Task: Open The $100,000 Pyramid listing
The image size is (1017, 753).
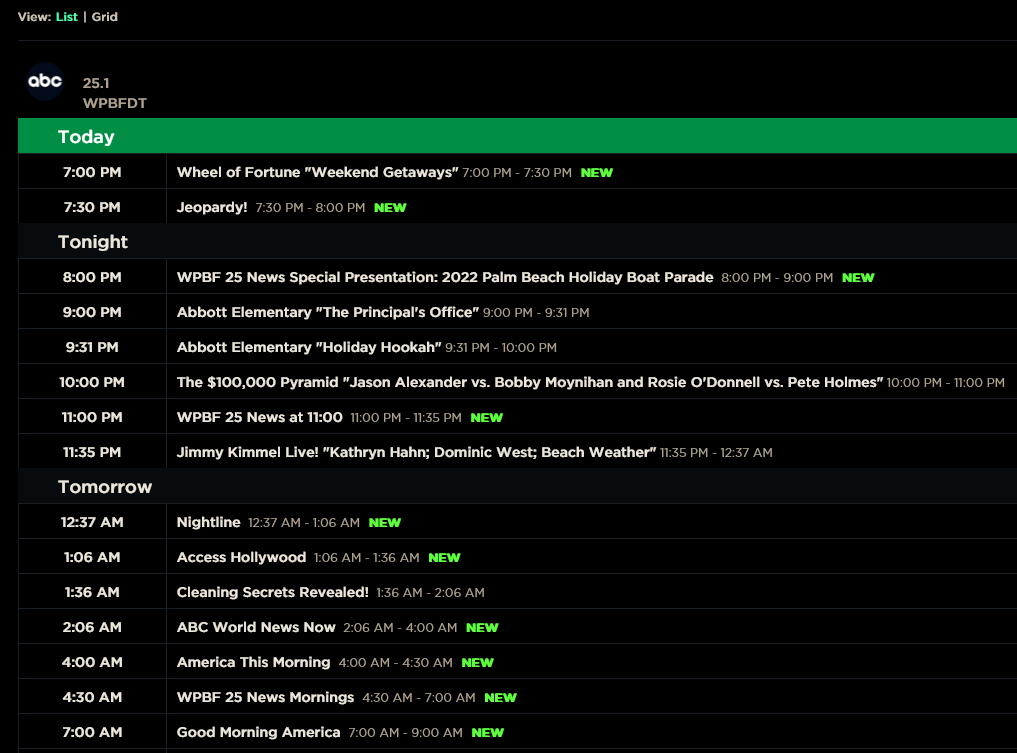Action: (x=530, y=382)
